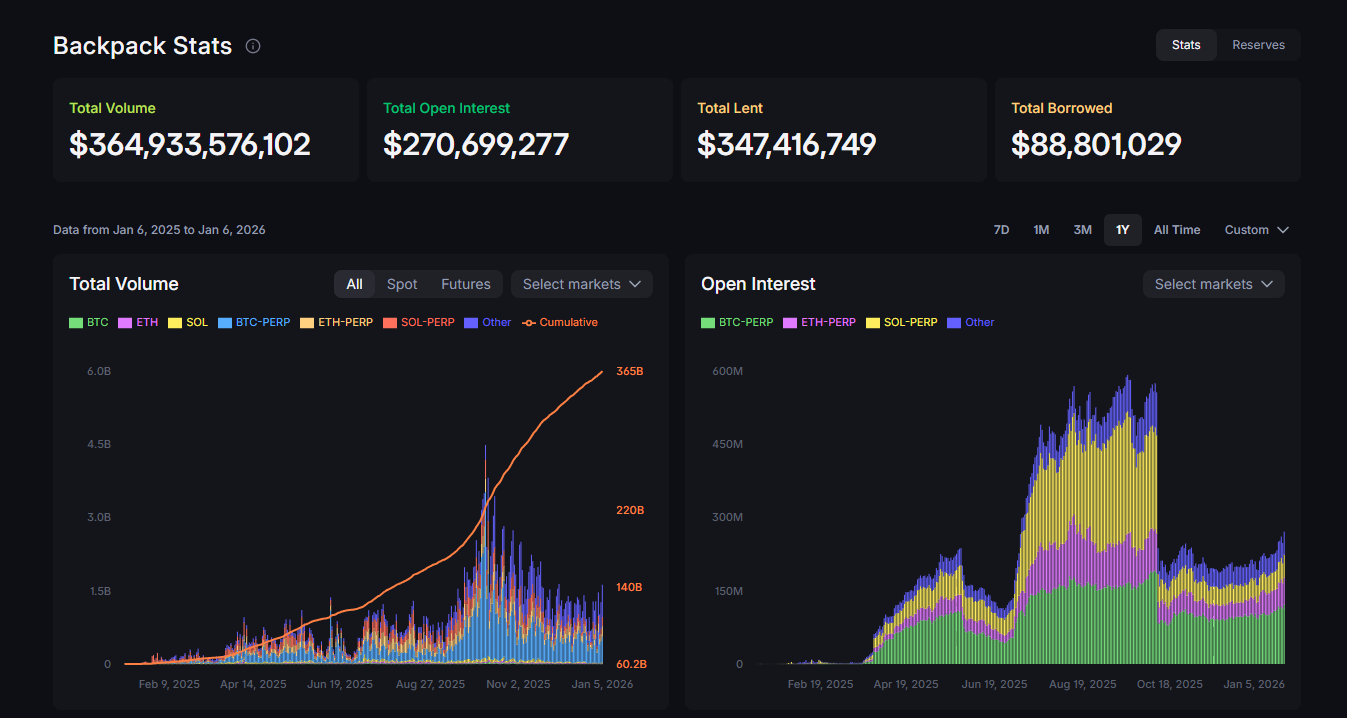Image resolution: width=1347 pixels, height=718 pixels.
Task: Click the green BTC color swatch
Action: [75, 322]
